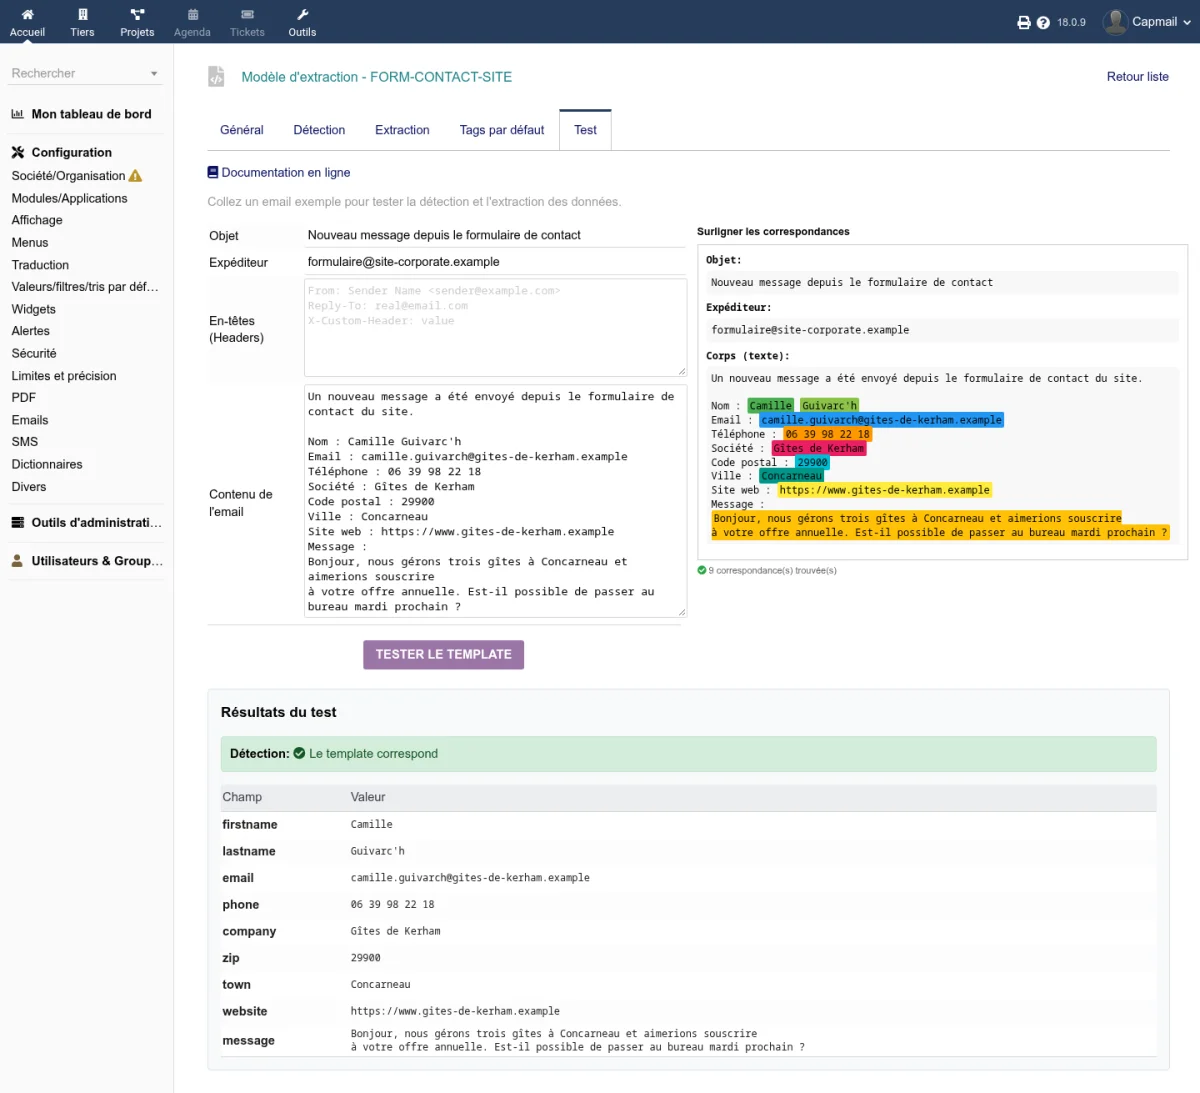Click the 'firstname' result row label
The height and width of the screenshot is (1093, 1200).
250,825
